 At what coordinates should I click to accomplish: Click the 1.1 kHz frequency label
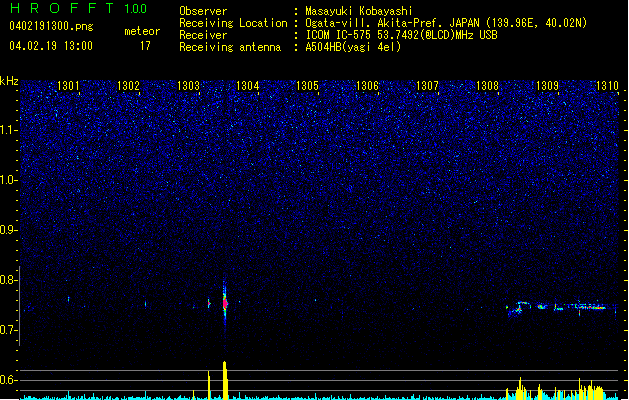click(x=8, y=130)
